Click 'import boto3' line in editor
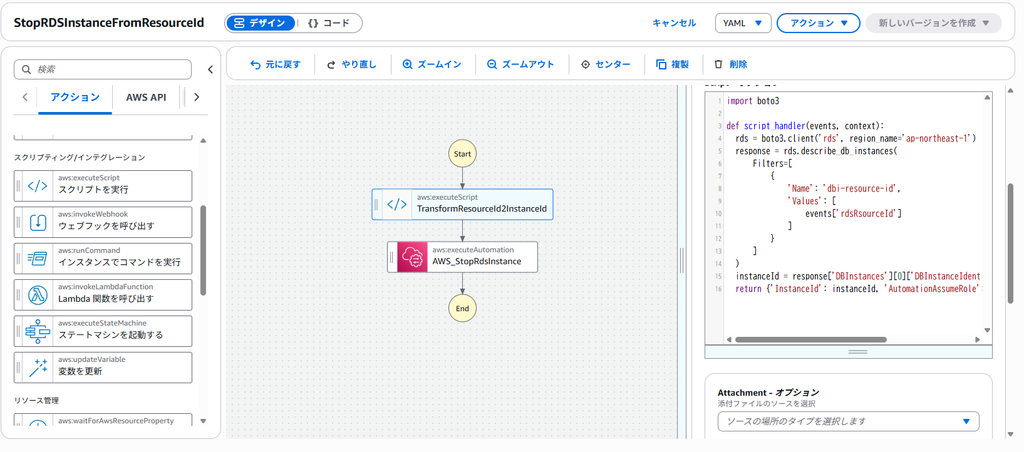The image size is (1024, 452). click(x=753, y=101)
